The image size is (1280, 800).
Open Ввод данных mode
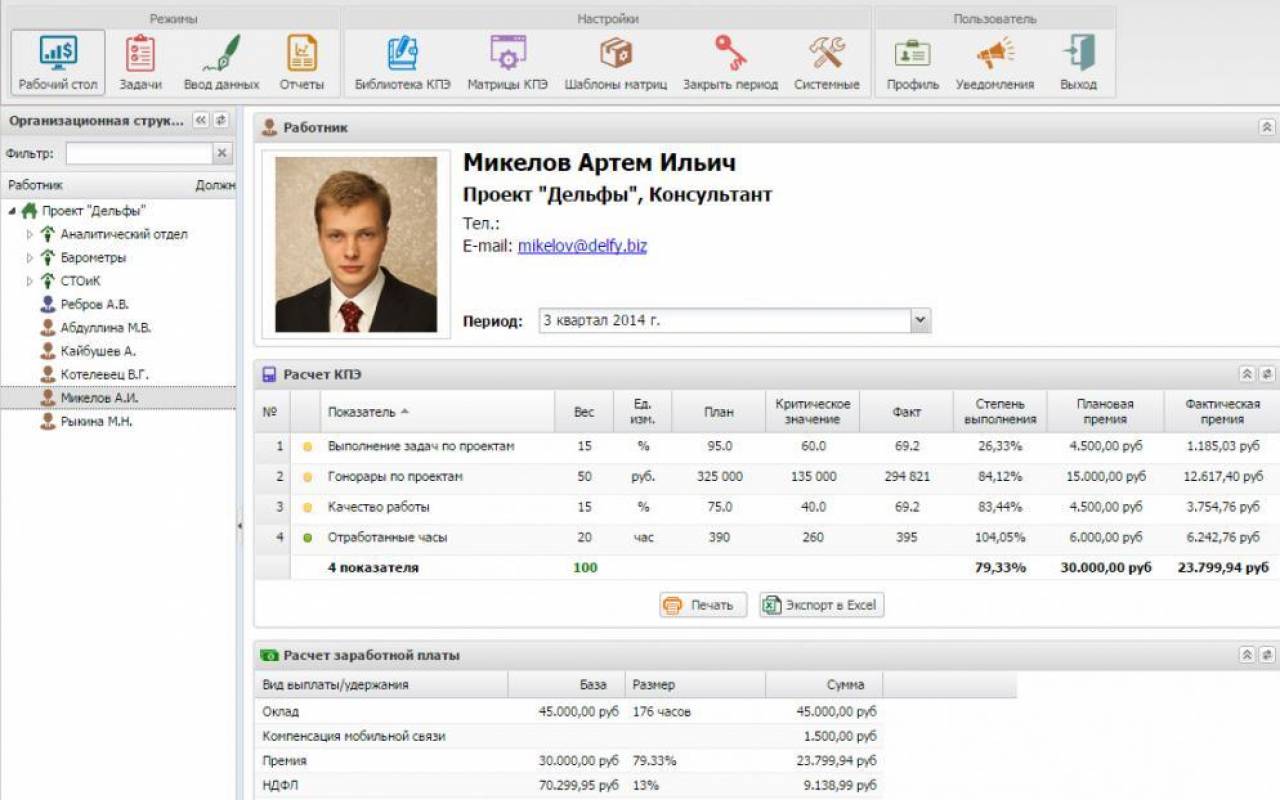tap(221, 62)
